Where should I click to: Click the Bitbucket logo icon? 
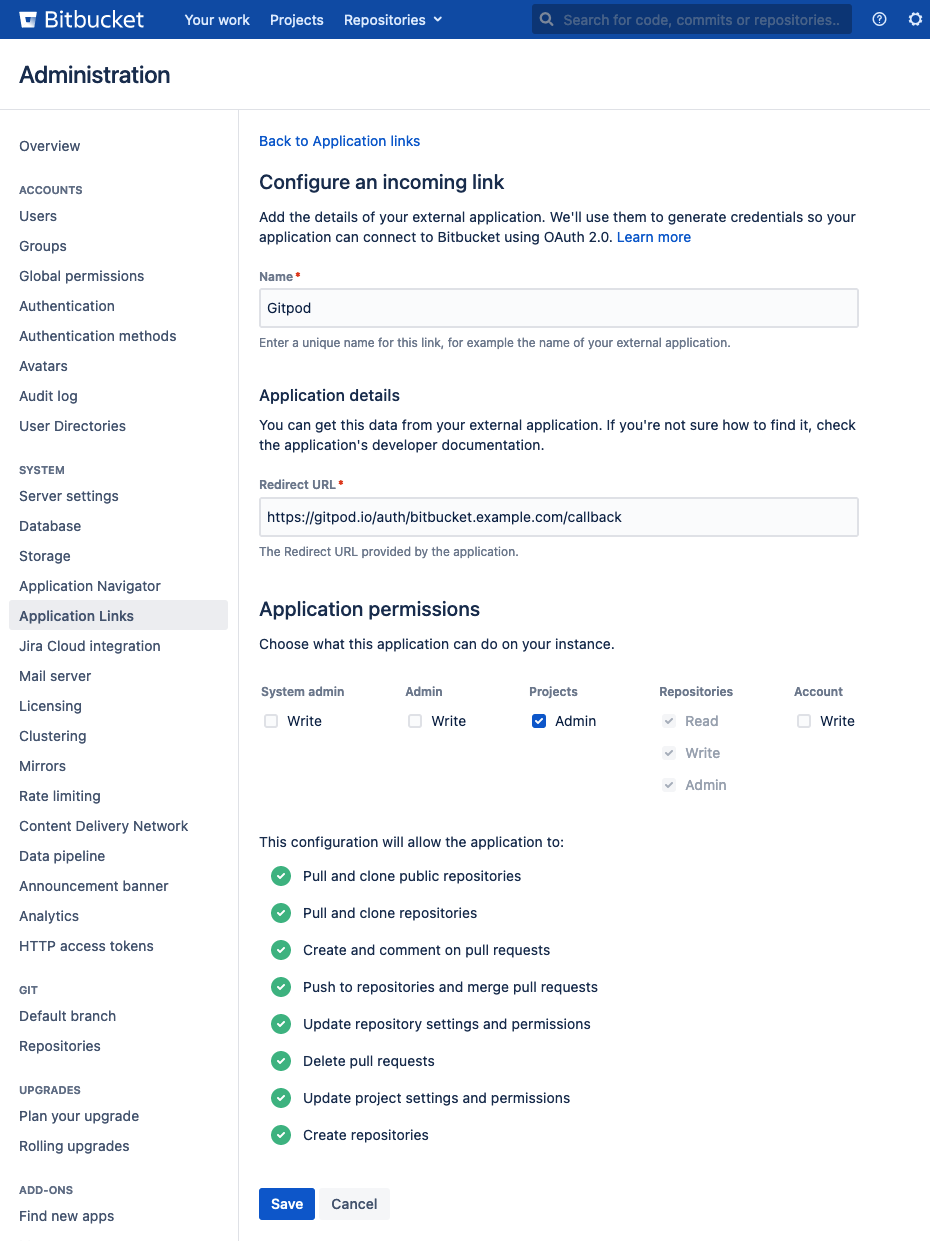[28, 18]
